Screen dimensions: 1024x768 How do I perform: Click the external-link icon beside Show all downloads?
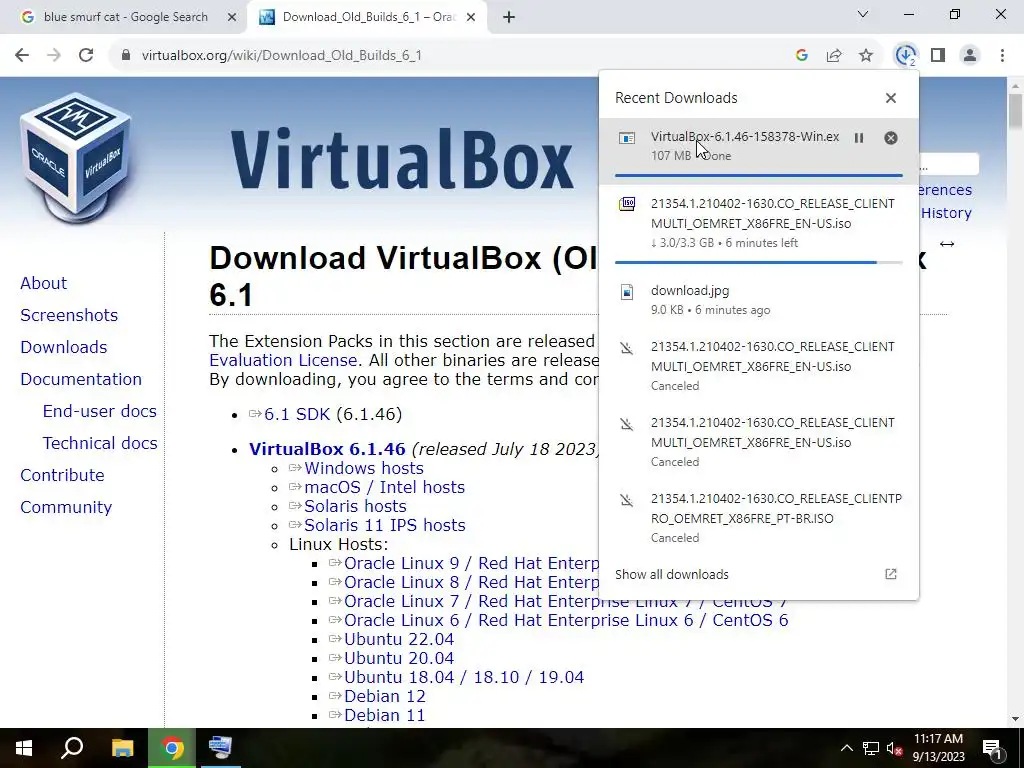pos(891,574)
